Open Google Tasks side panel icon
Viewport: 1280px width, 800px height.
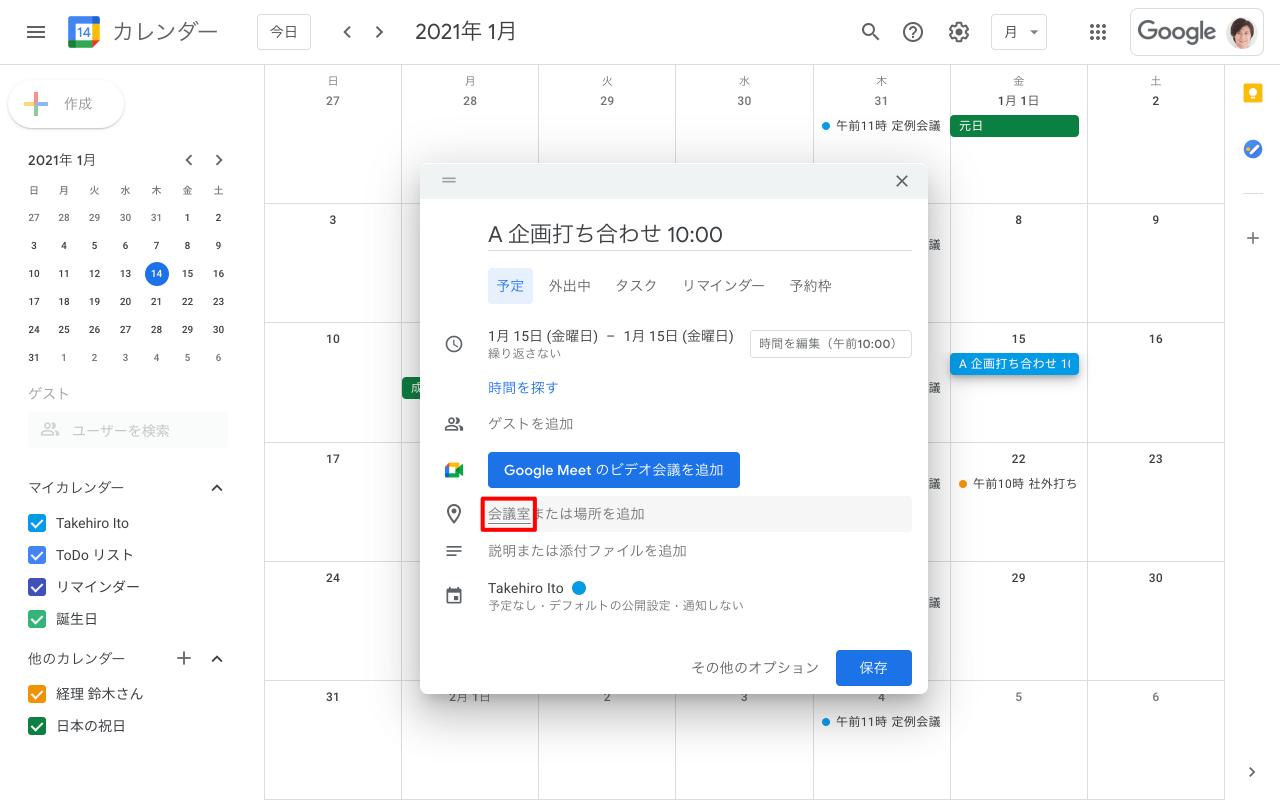point(1252,149)
